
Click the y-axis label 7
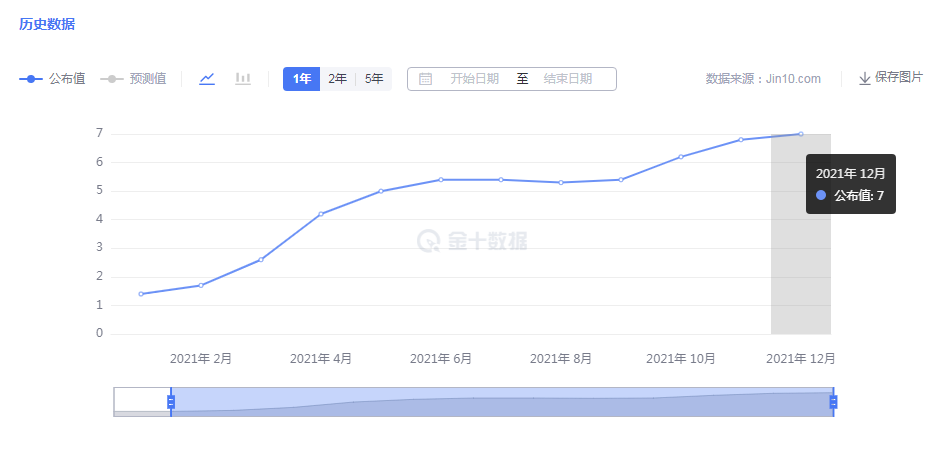[x=99, y=133]
